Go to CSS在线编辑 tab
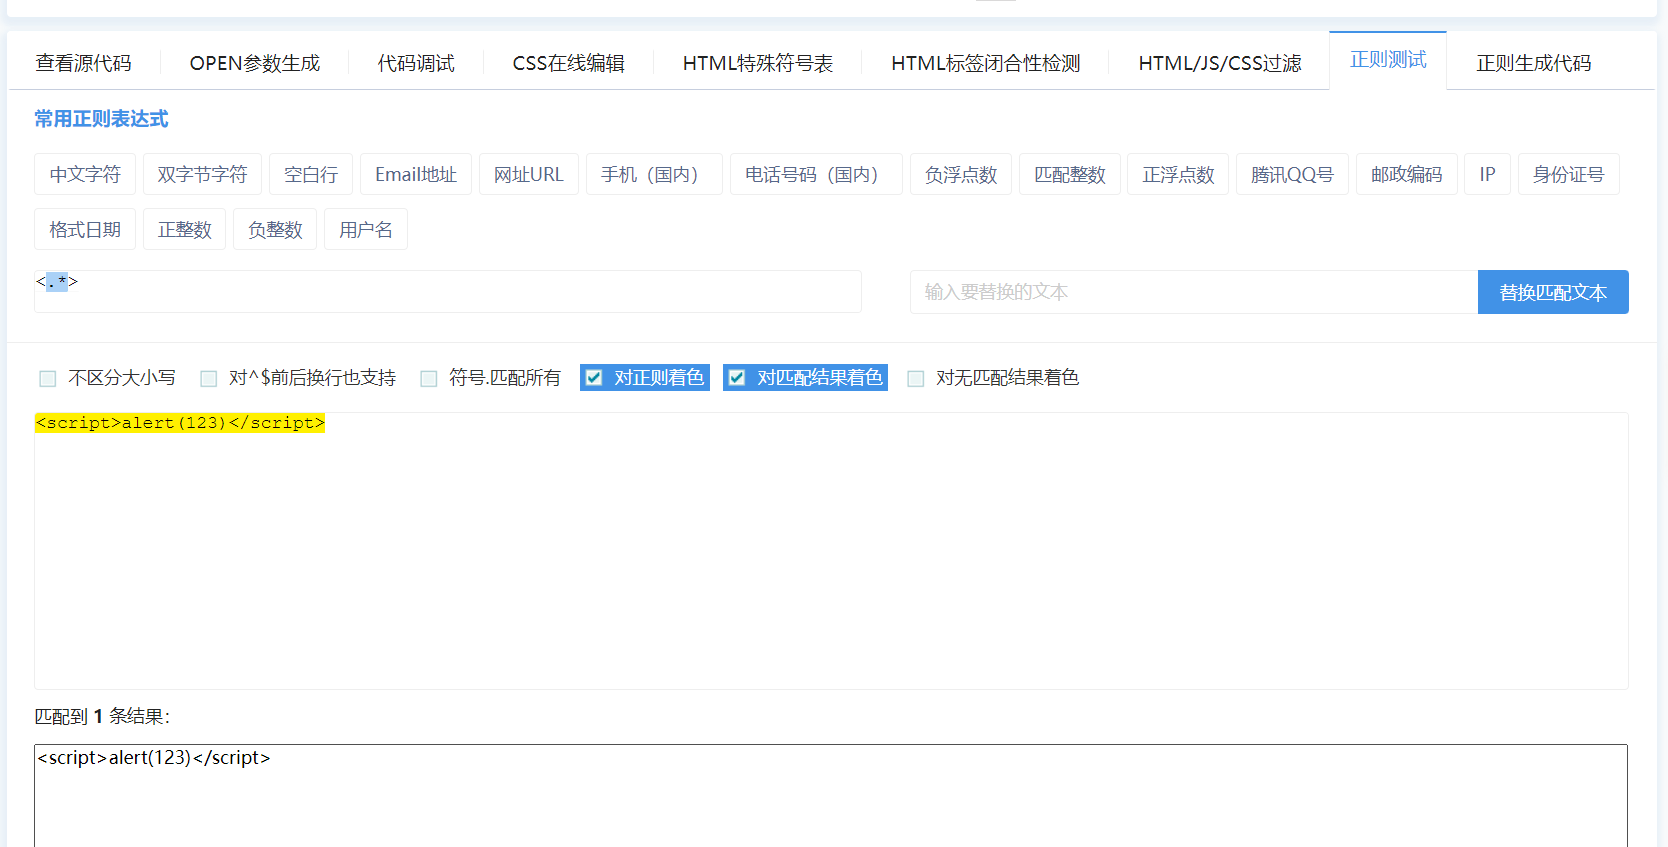Screen dimensions: 1668x847 (568, 63)
